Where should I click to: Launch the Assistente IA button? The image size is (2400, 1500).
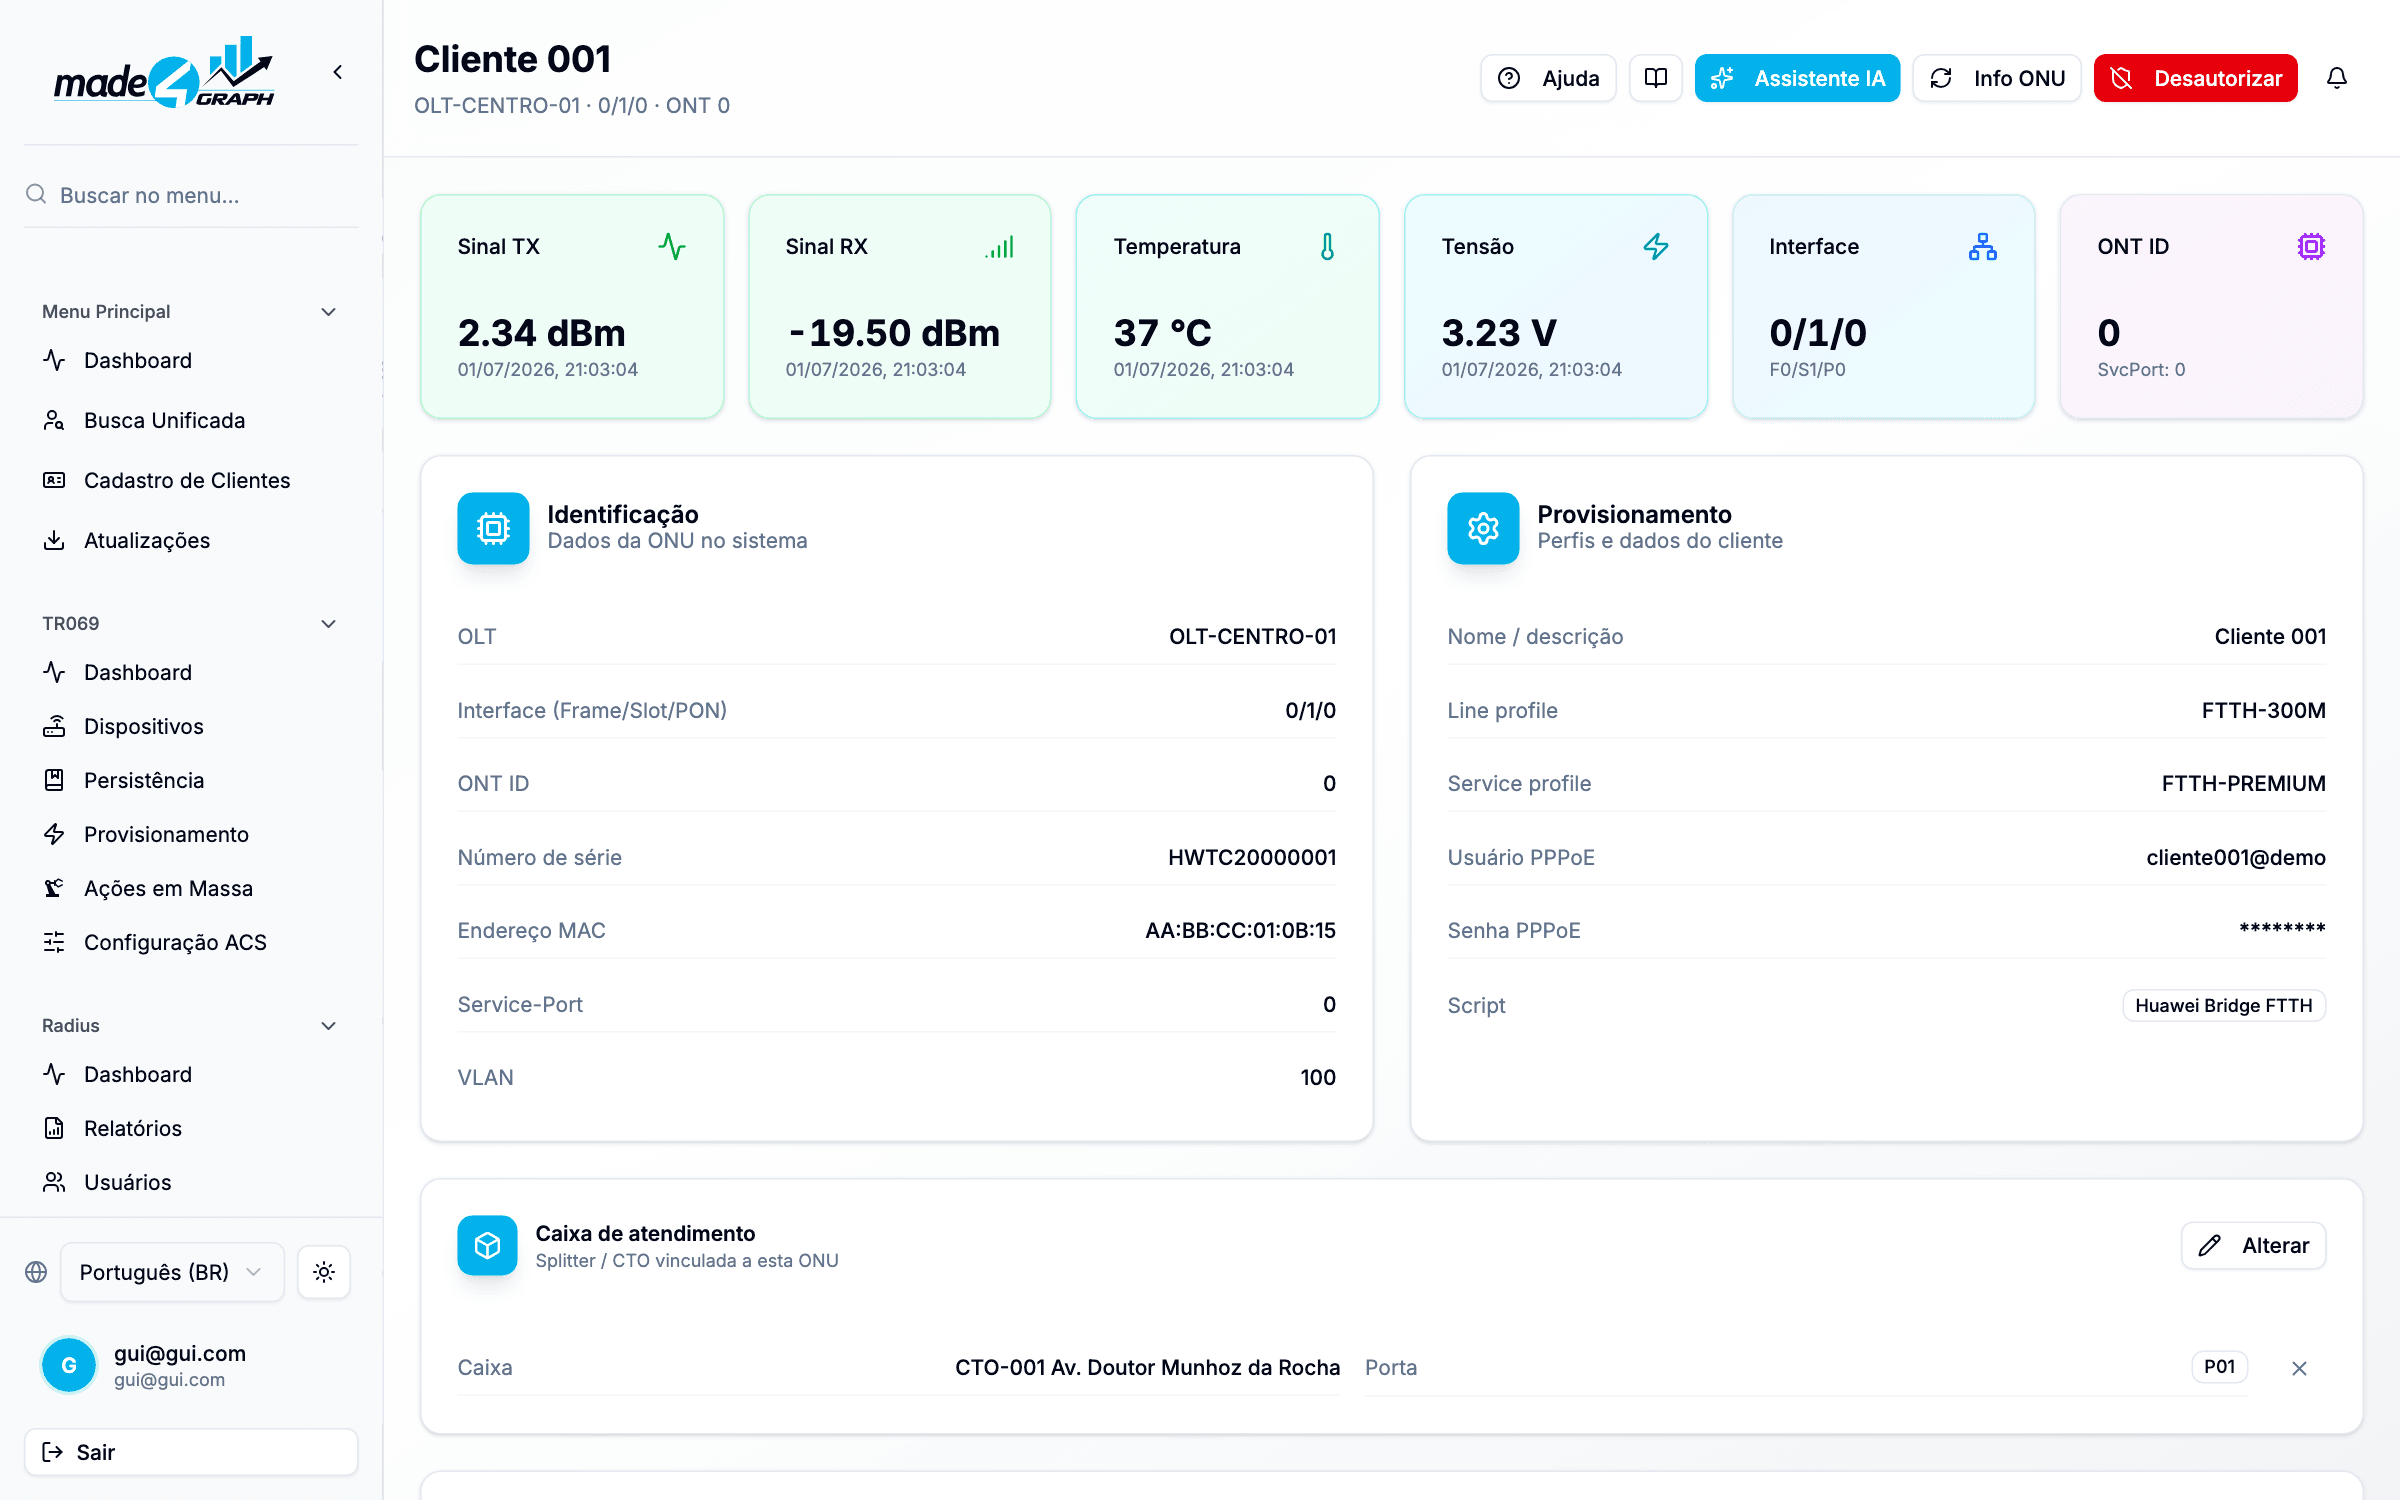click(x=1797, y=78)
